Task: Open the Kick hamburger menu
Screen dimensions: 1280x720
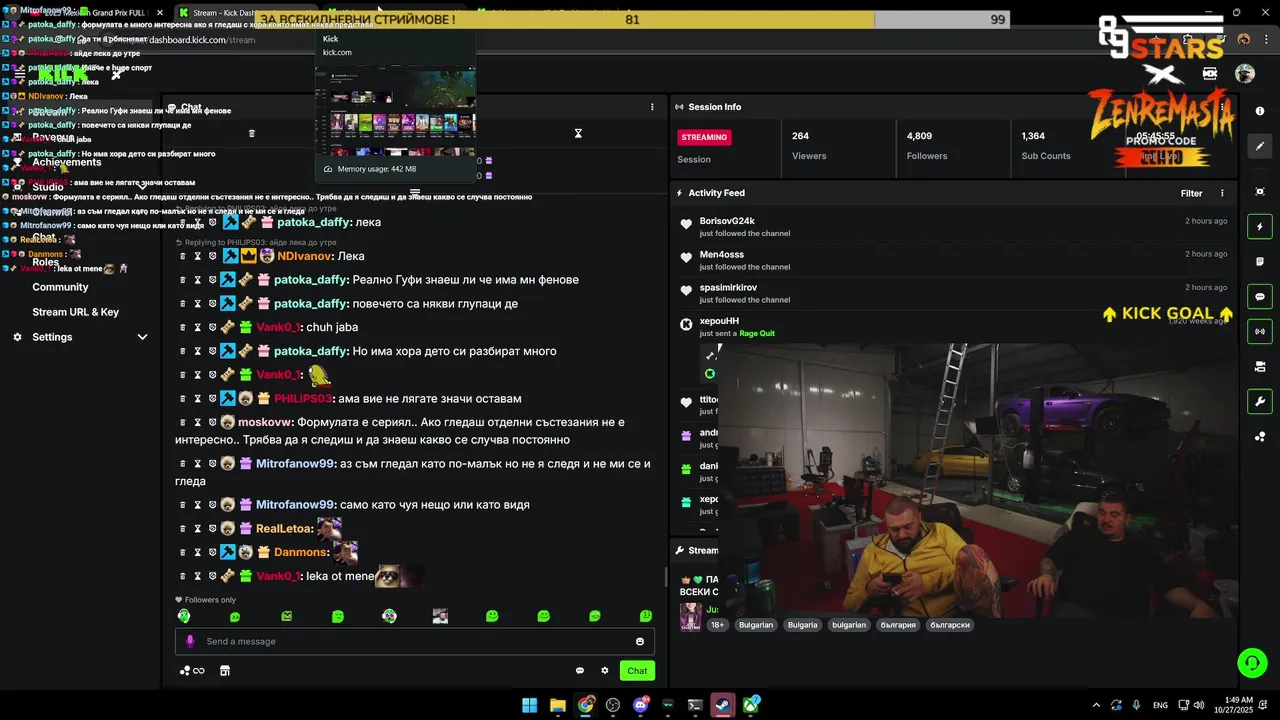Action: (20, 74)
